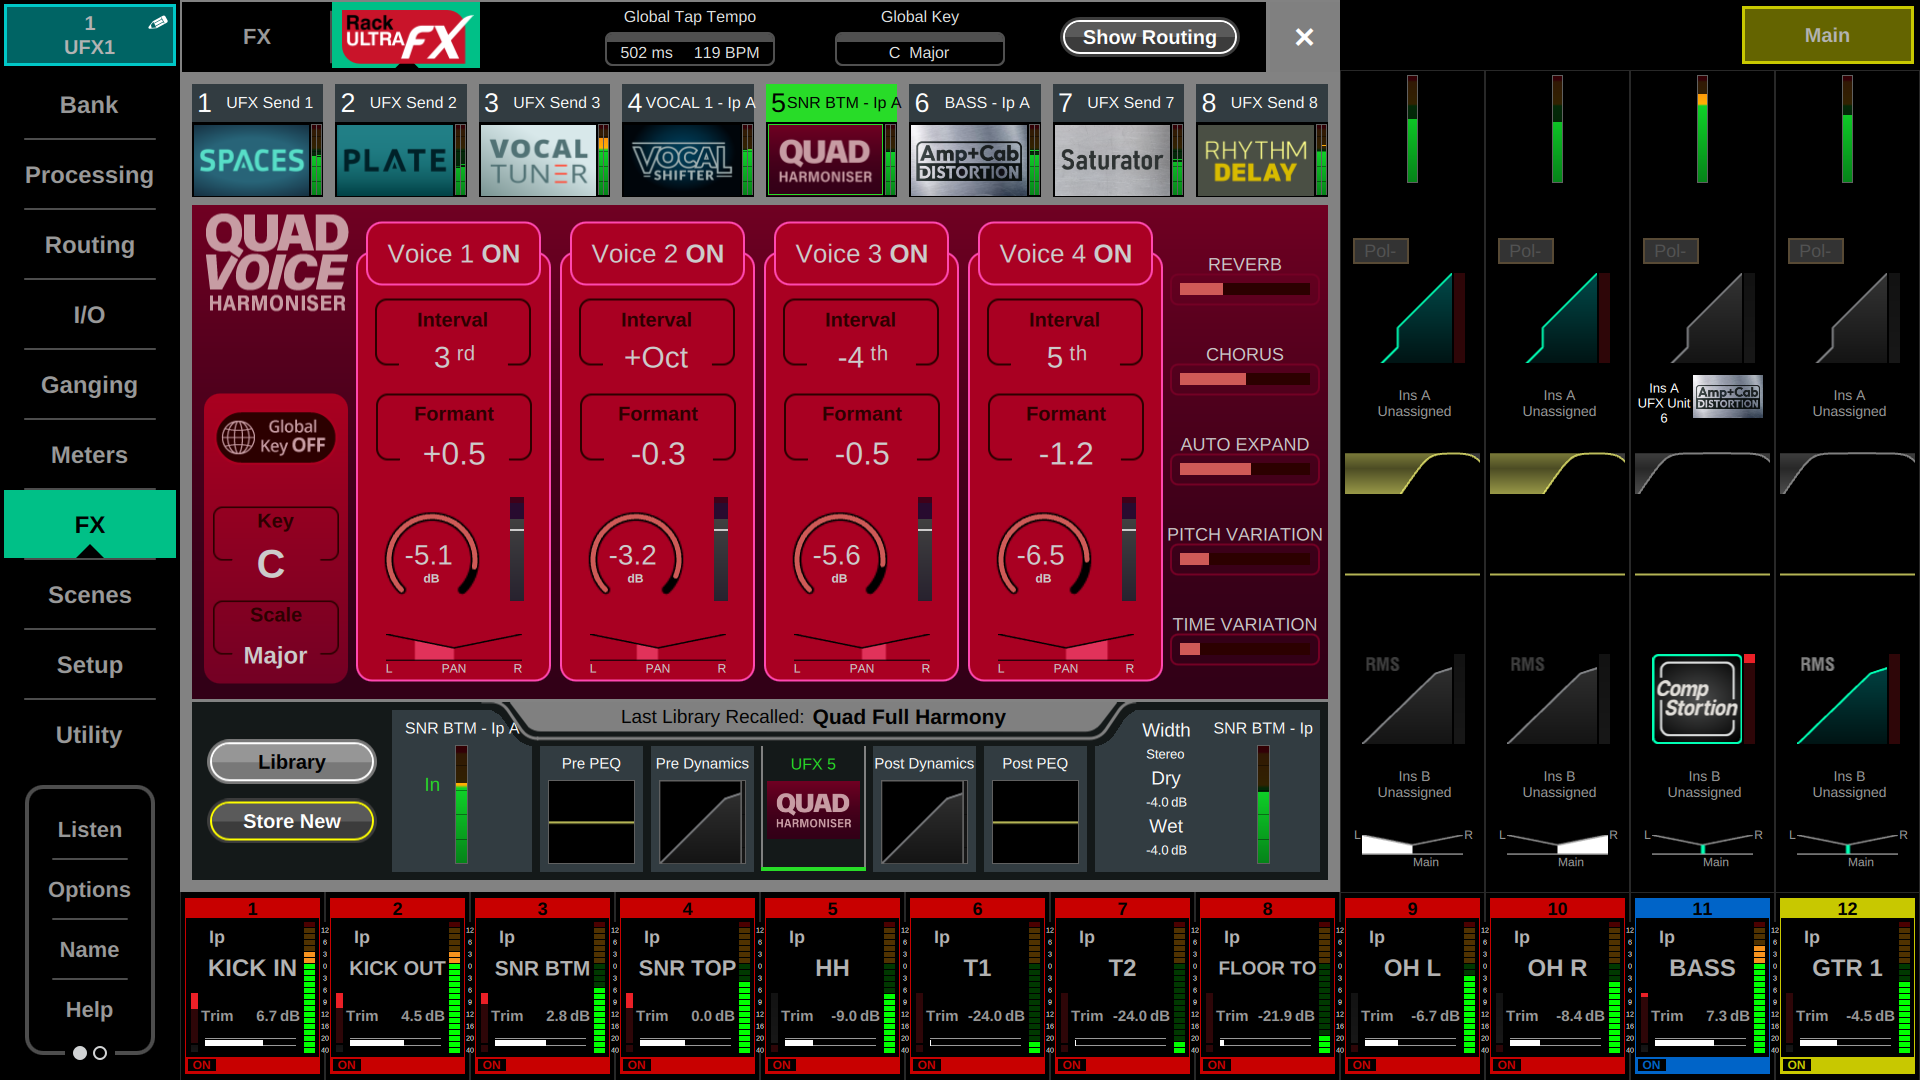This screenshot has width=1920, height=1080.
Task: Open the Scenes menu item
Action: pos(89,595)
